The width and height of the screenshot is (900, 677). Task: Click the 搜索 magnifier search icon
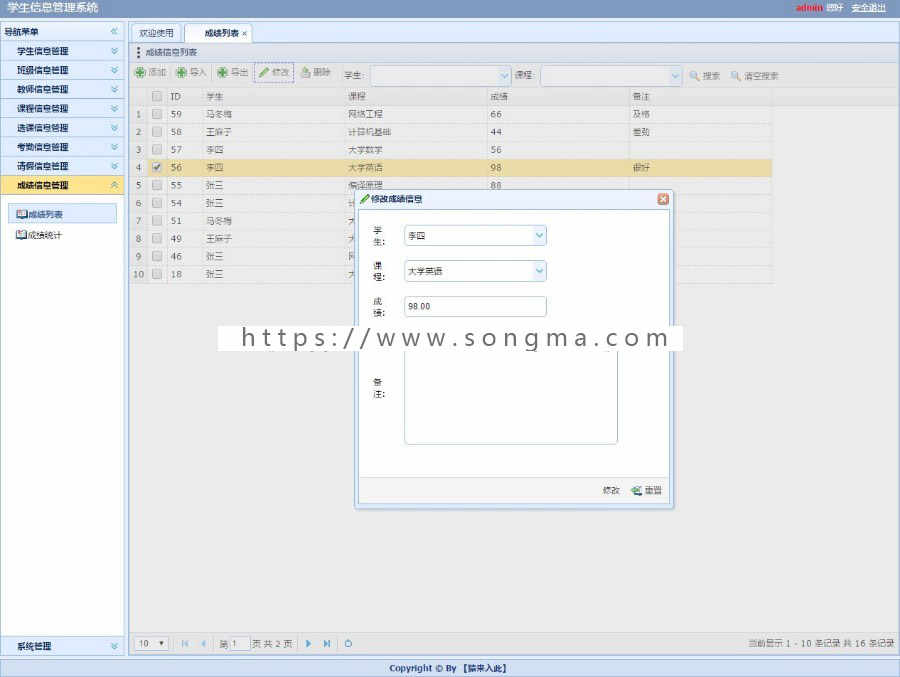click(x=695, y=75)
